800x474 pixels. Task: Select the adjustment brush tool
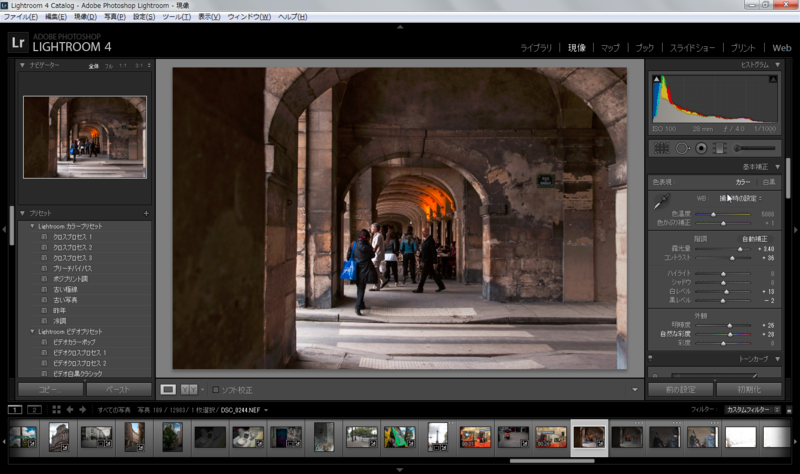tap(755, 148)
